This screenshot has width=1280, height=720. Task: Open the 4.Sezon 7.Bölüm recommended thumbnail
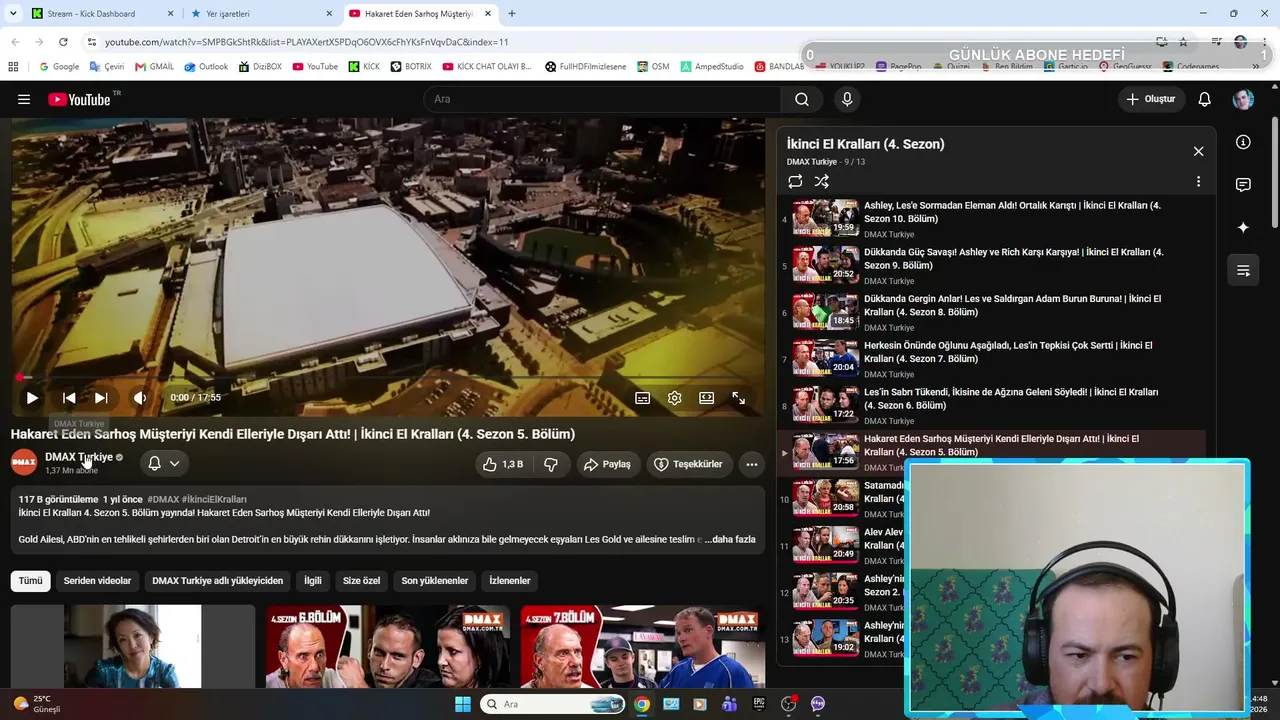pos(643,647)
